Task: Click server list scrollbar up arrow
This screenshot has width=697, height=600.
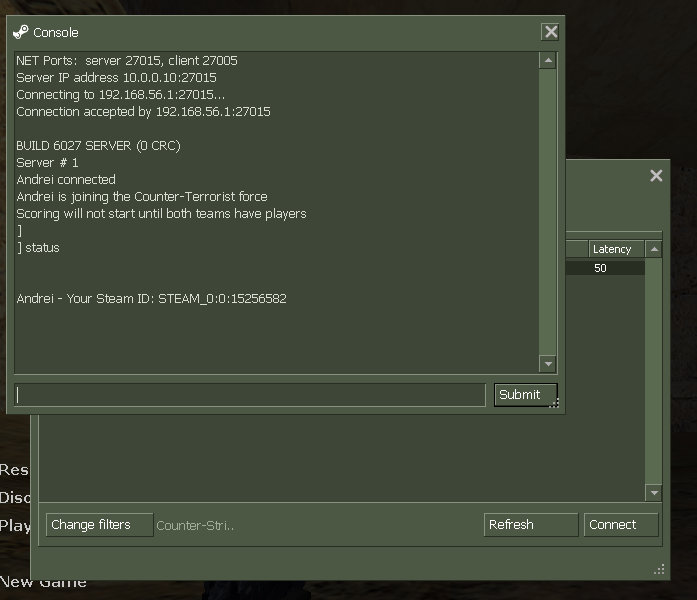Action: point(654,249)
